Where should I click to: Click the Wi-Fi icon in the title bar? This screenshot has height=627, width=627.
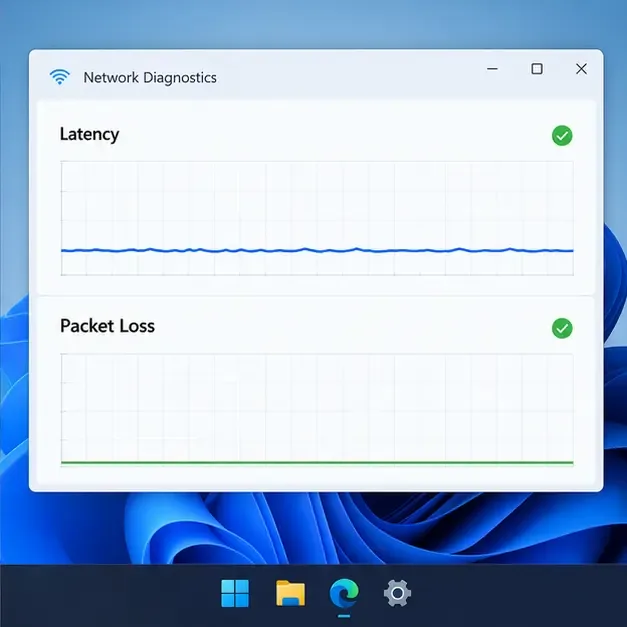point(60,76)
